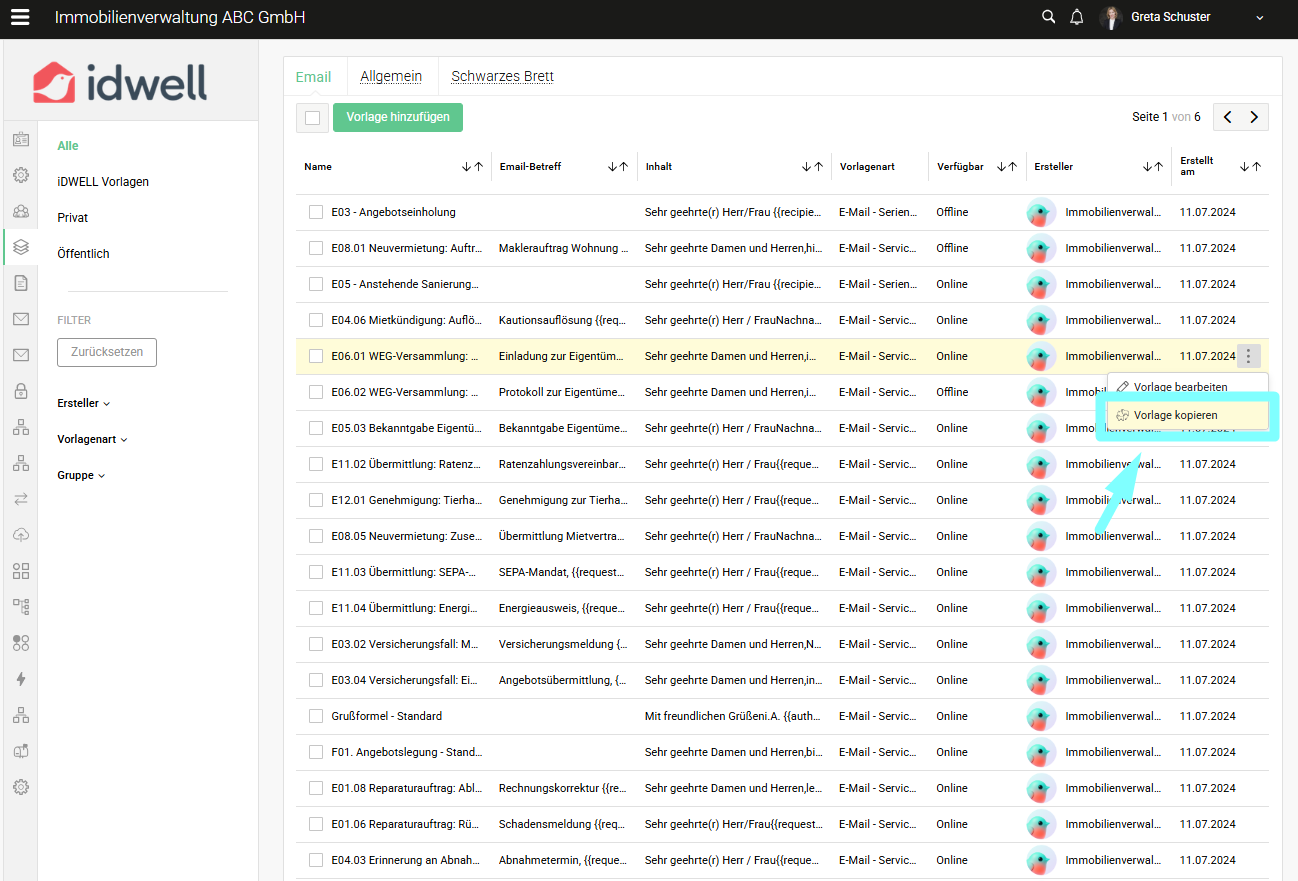Screen dimensions: 1298x881
Task: Expand the Vorlagenart filter
Action: 92,439
